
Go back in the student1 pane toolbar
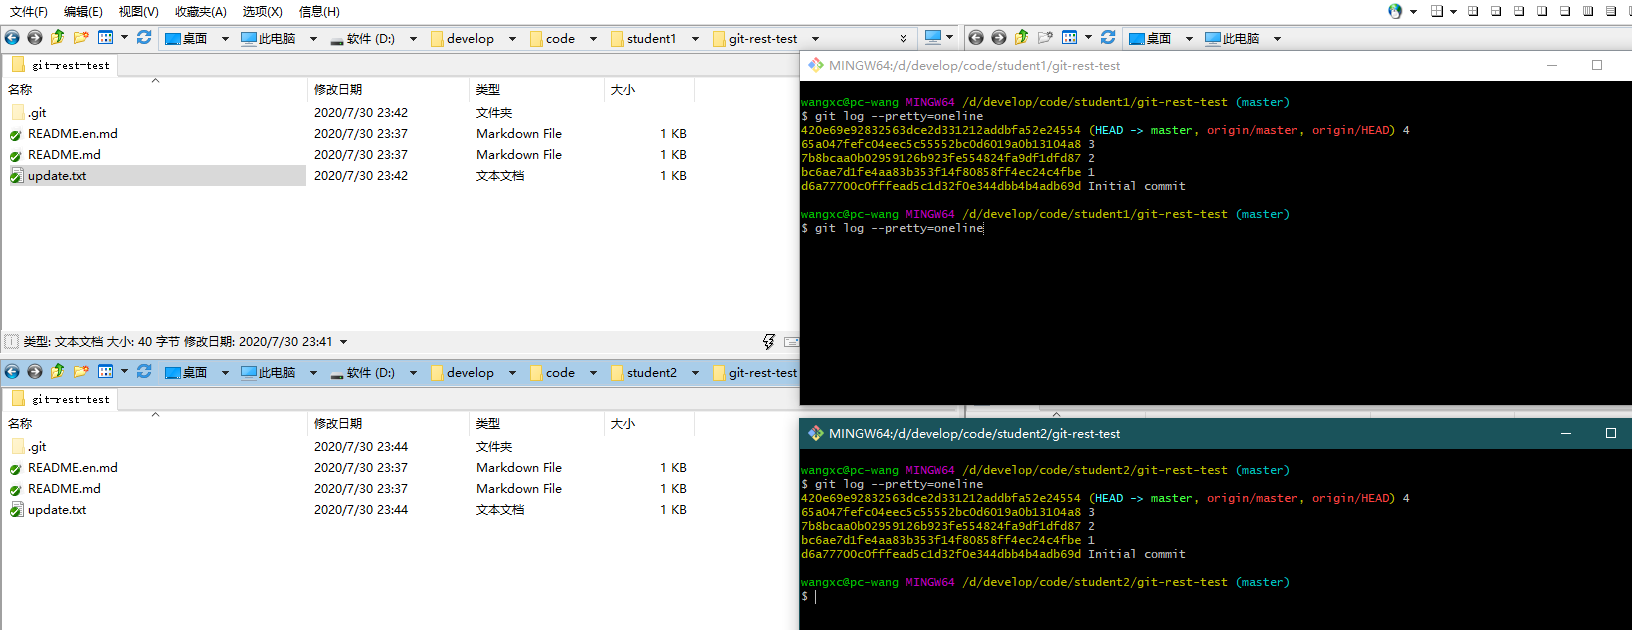point(12,38)
